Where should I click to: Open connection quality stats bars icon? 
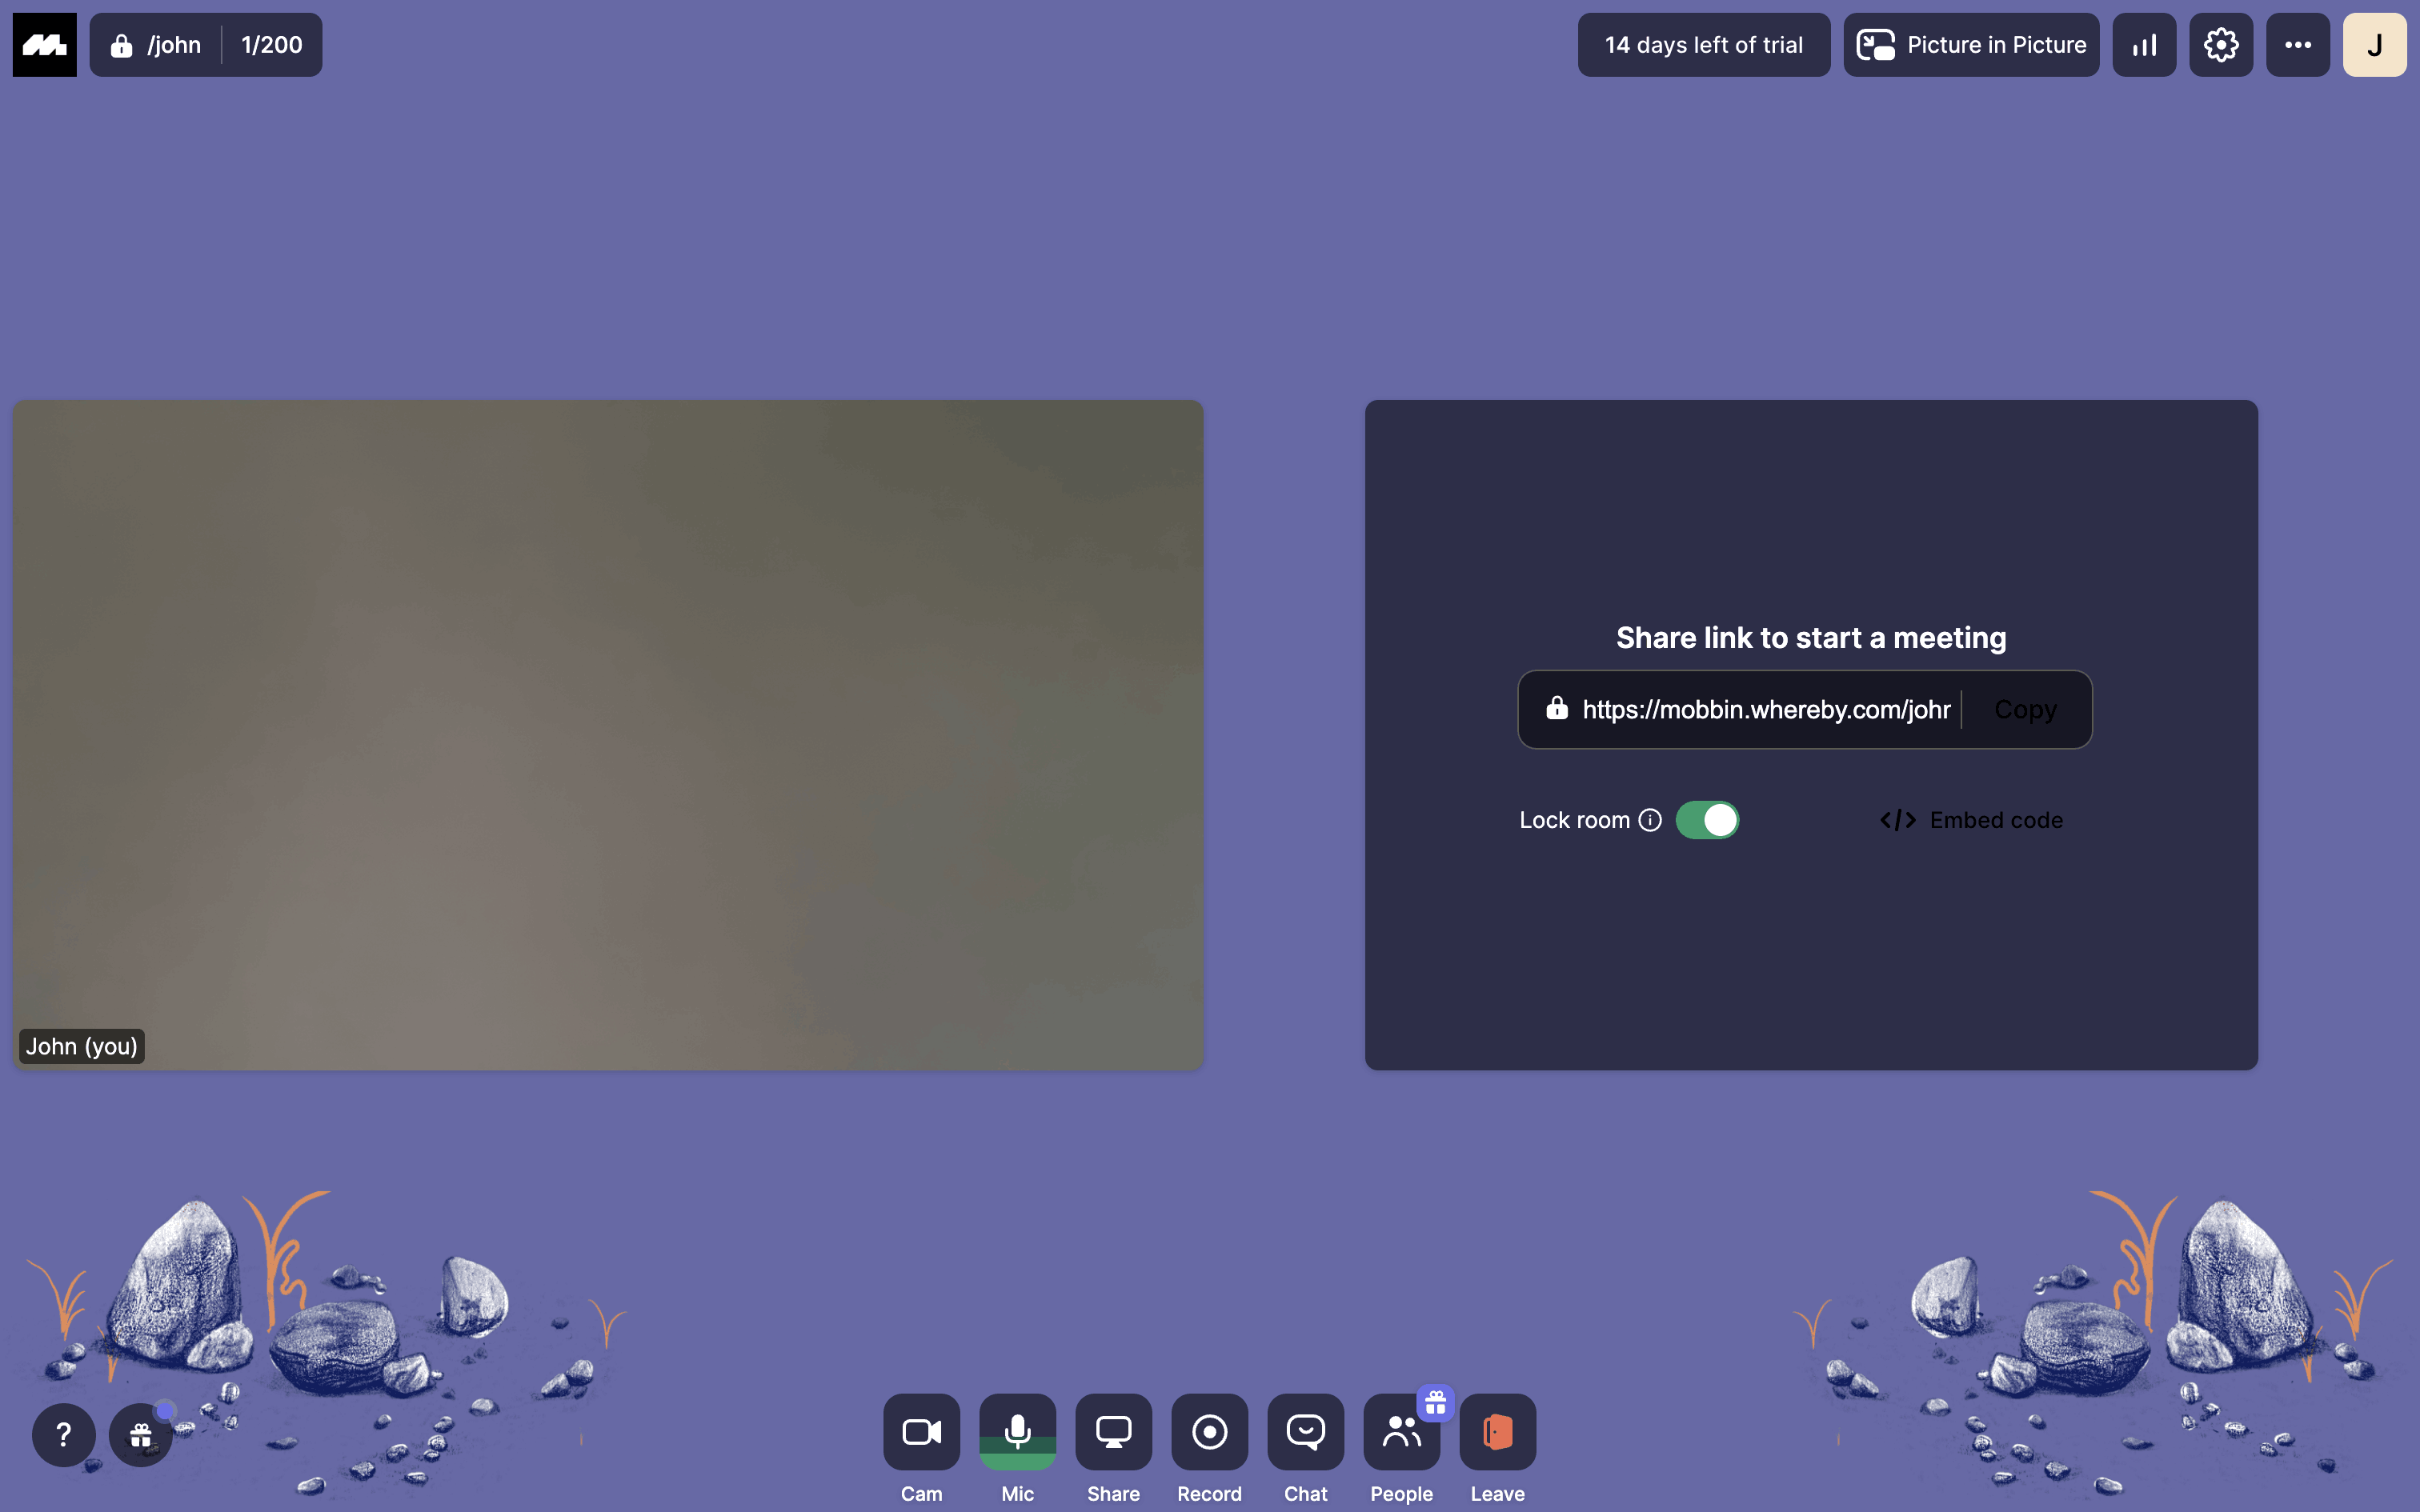[2144, 45]
